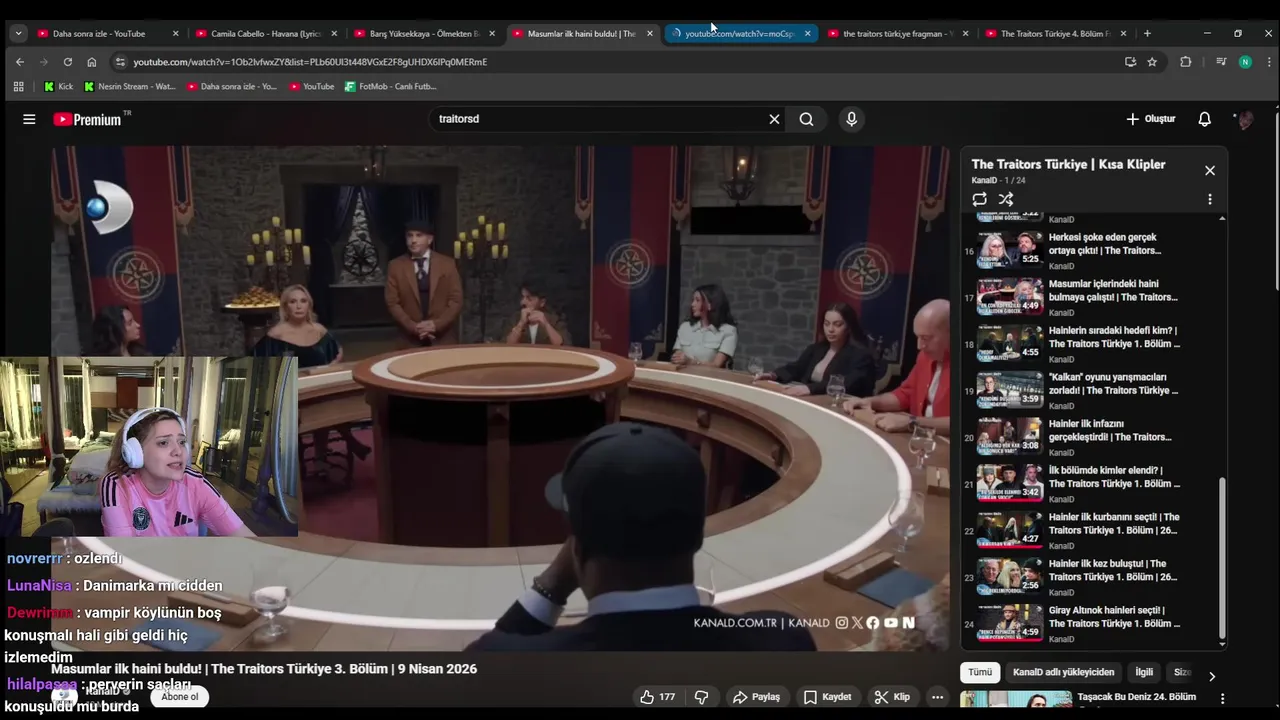Image resolution: width=1280 pixels, height=720 pixels.
Task: Install app icon in address bar
Action: coord(1130,62)
